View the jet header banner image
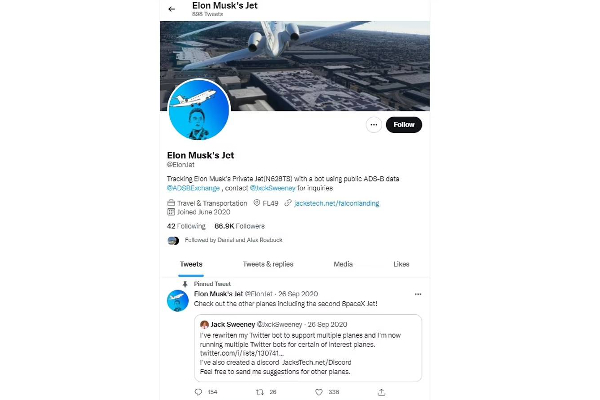 [x=295, y=66]
